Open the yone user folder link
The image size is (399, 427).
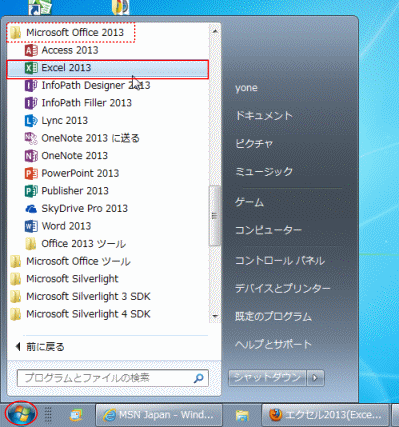tap(246, 88)
